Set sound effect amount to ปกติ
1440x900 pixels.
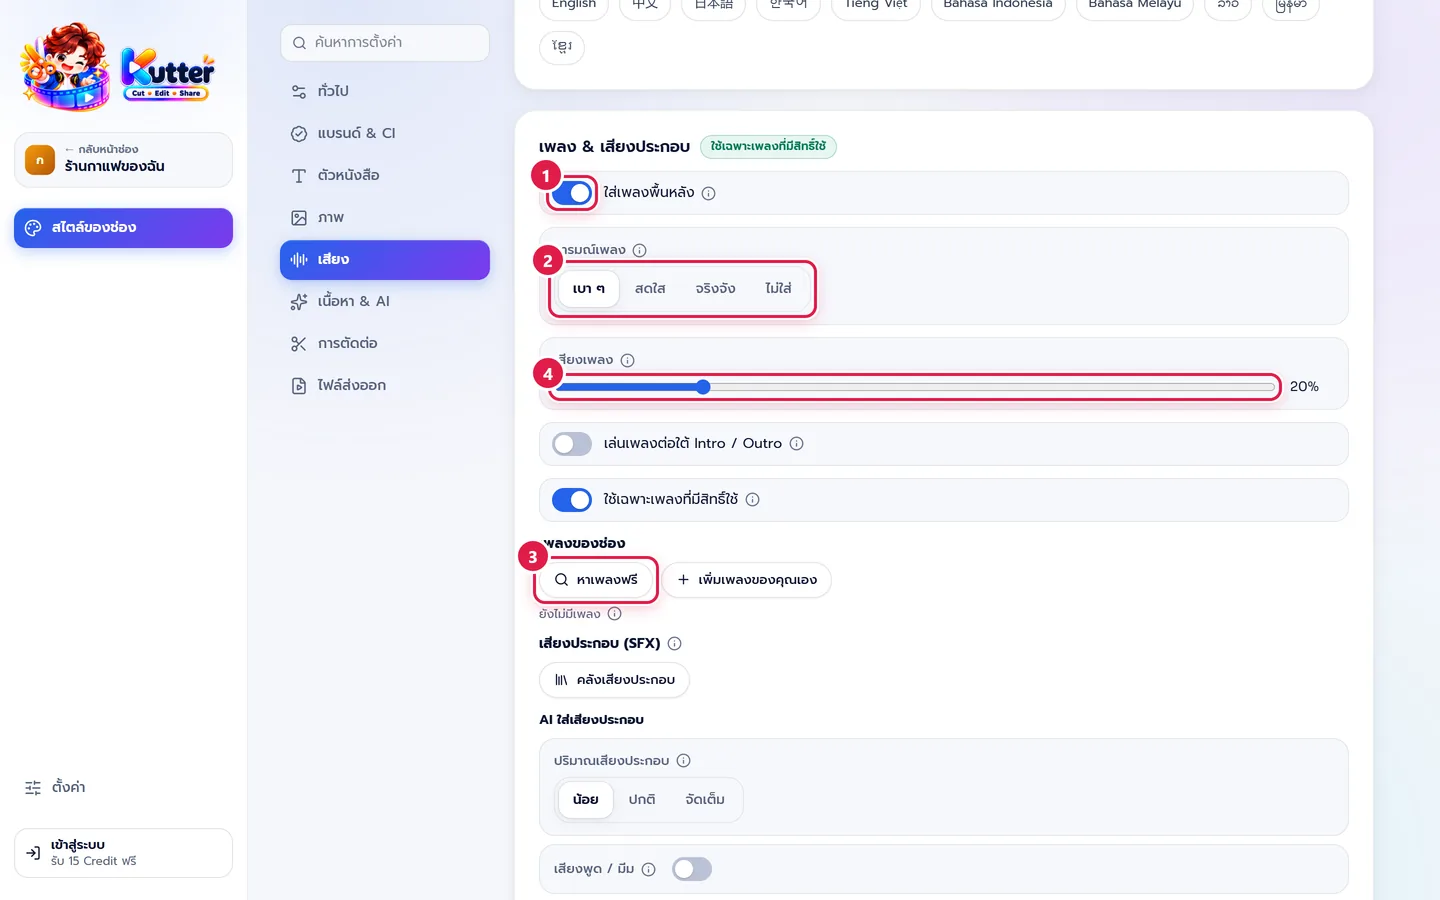[642, 799]
